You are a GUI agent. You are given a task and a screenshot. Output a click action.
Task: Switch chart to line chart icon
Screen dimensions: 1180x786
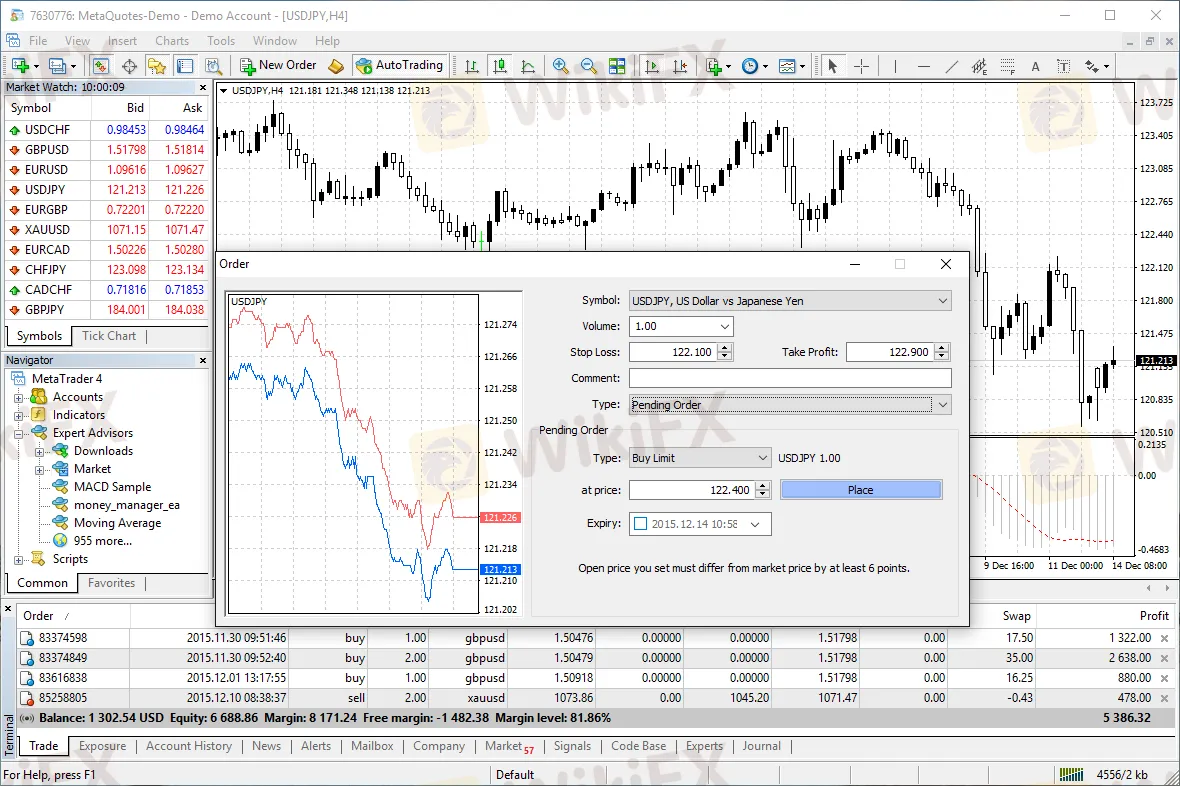pyautogui.click(x=528, y=66)
